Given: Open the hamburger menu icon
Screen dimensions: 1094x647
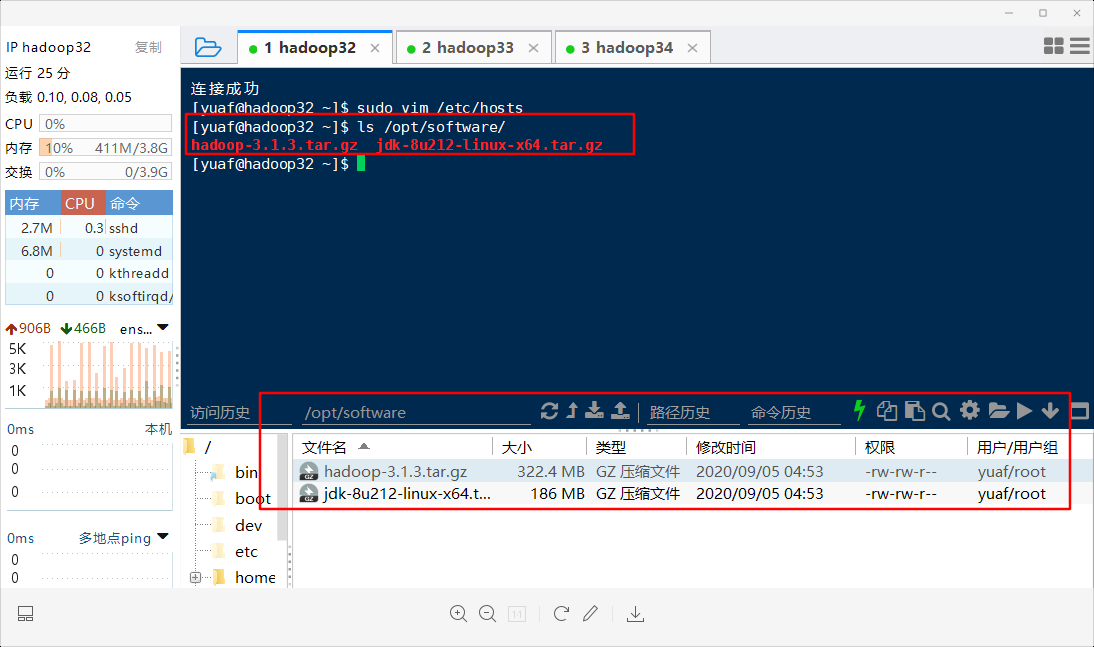Looking at the screenshot, I should 1080,46.
